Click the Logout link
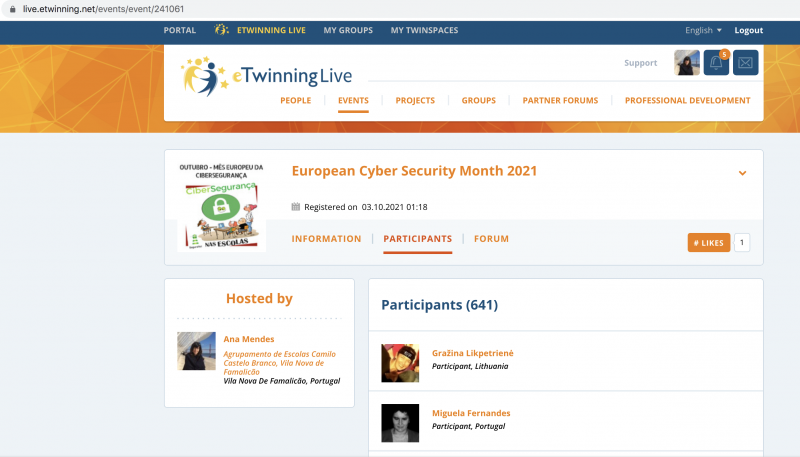 tap(748, 30)
